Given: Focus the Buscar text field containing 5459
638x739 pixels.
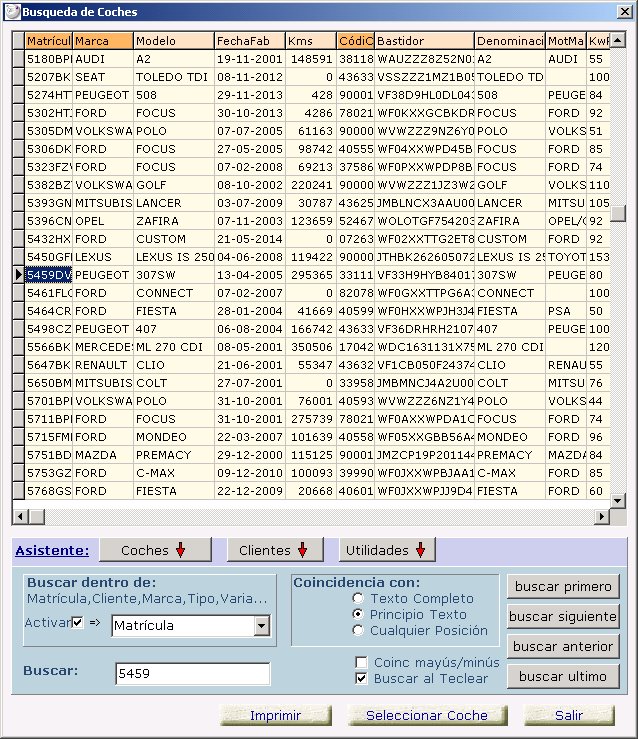Looking at the screenshot, I should pyautogui.click(x=193, y=673).
